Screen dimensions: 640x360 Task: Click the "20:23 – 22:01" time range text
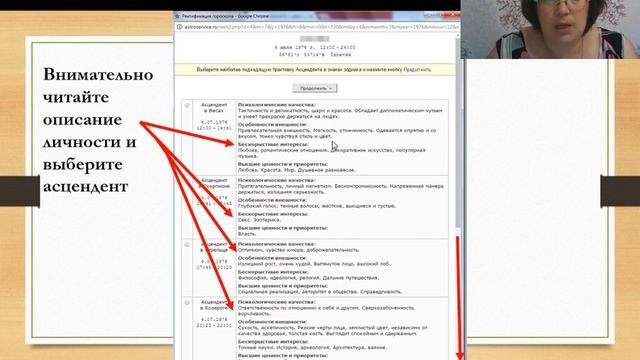coord(214,326)
